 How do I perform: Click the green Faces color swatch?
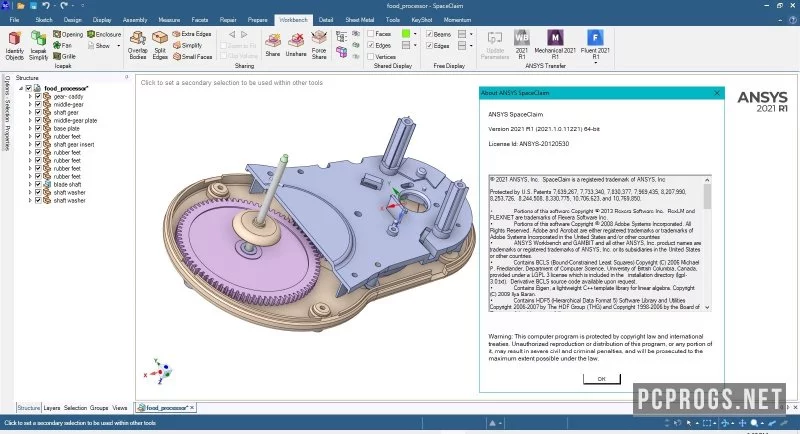(x=406, y=34)
